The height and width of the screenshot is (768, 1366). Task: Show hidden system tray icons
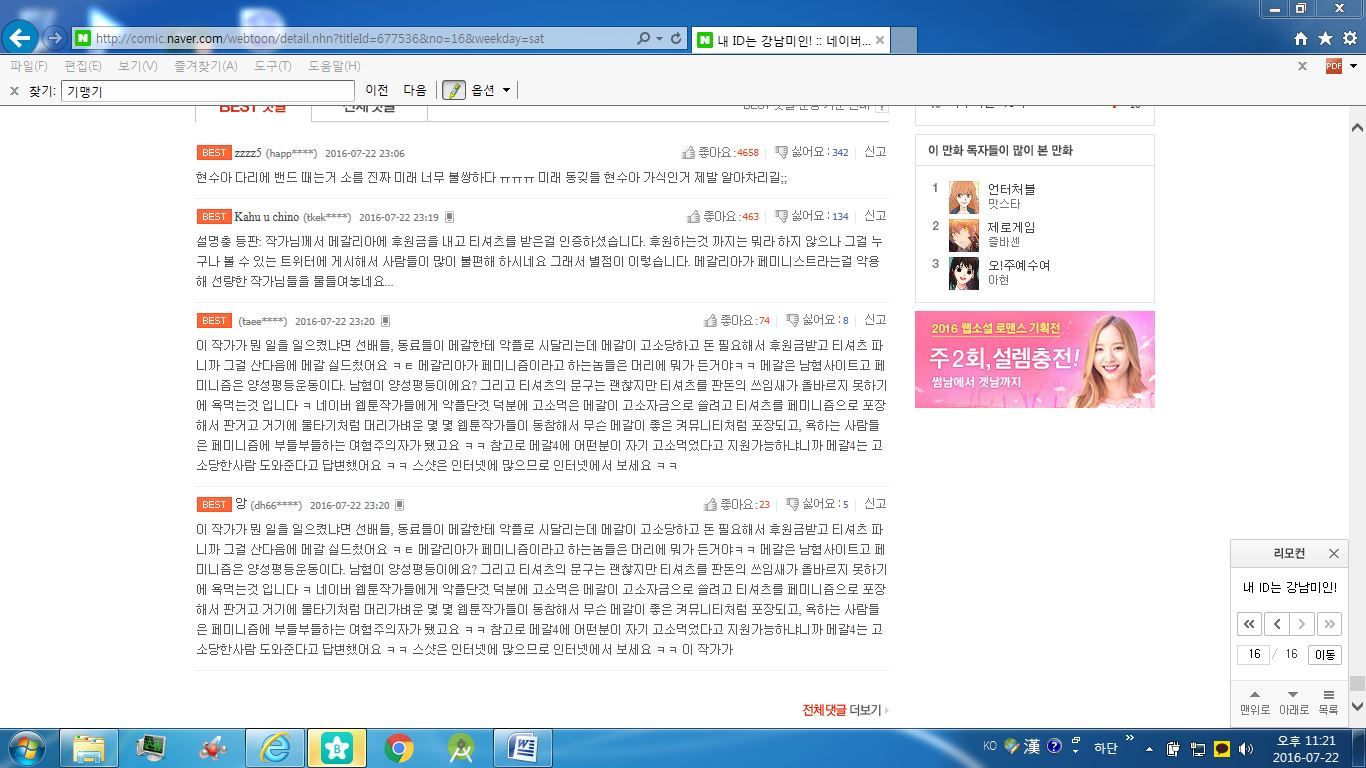[1149, 748]
